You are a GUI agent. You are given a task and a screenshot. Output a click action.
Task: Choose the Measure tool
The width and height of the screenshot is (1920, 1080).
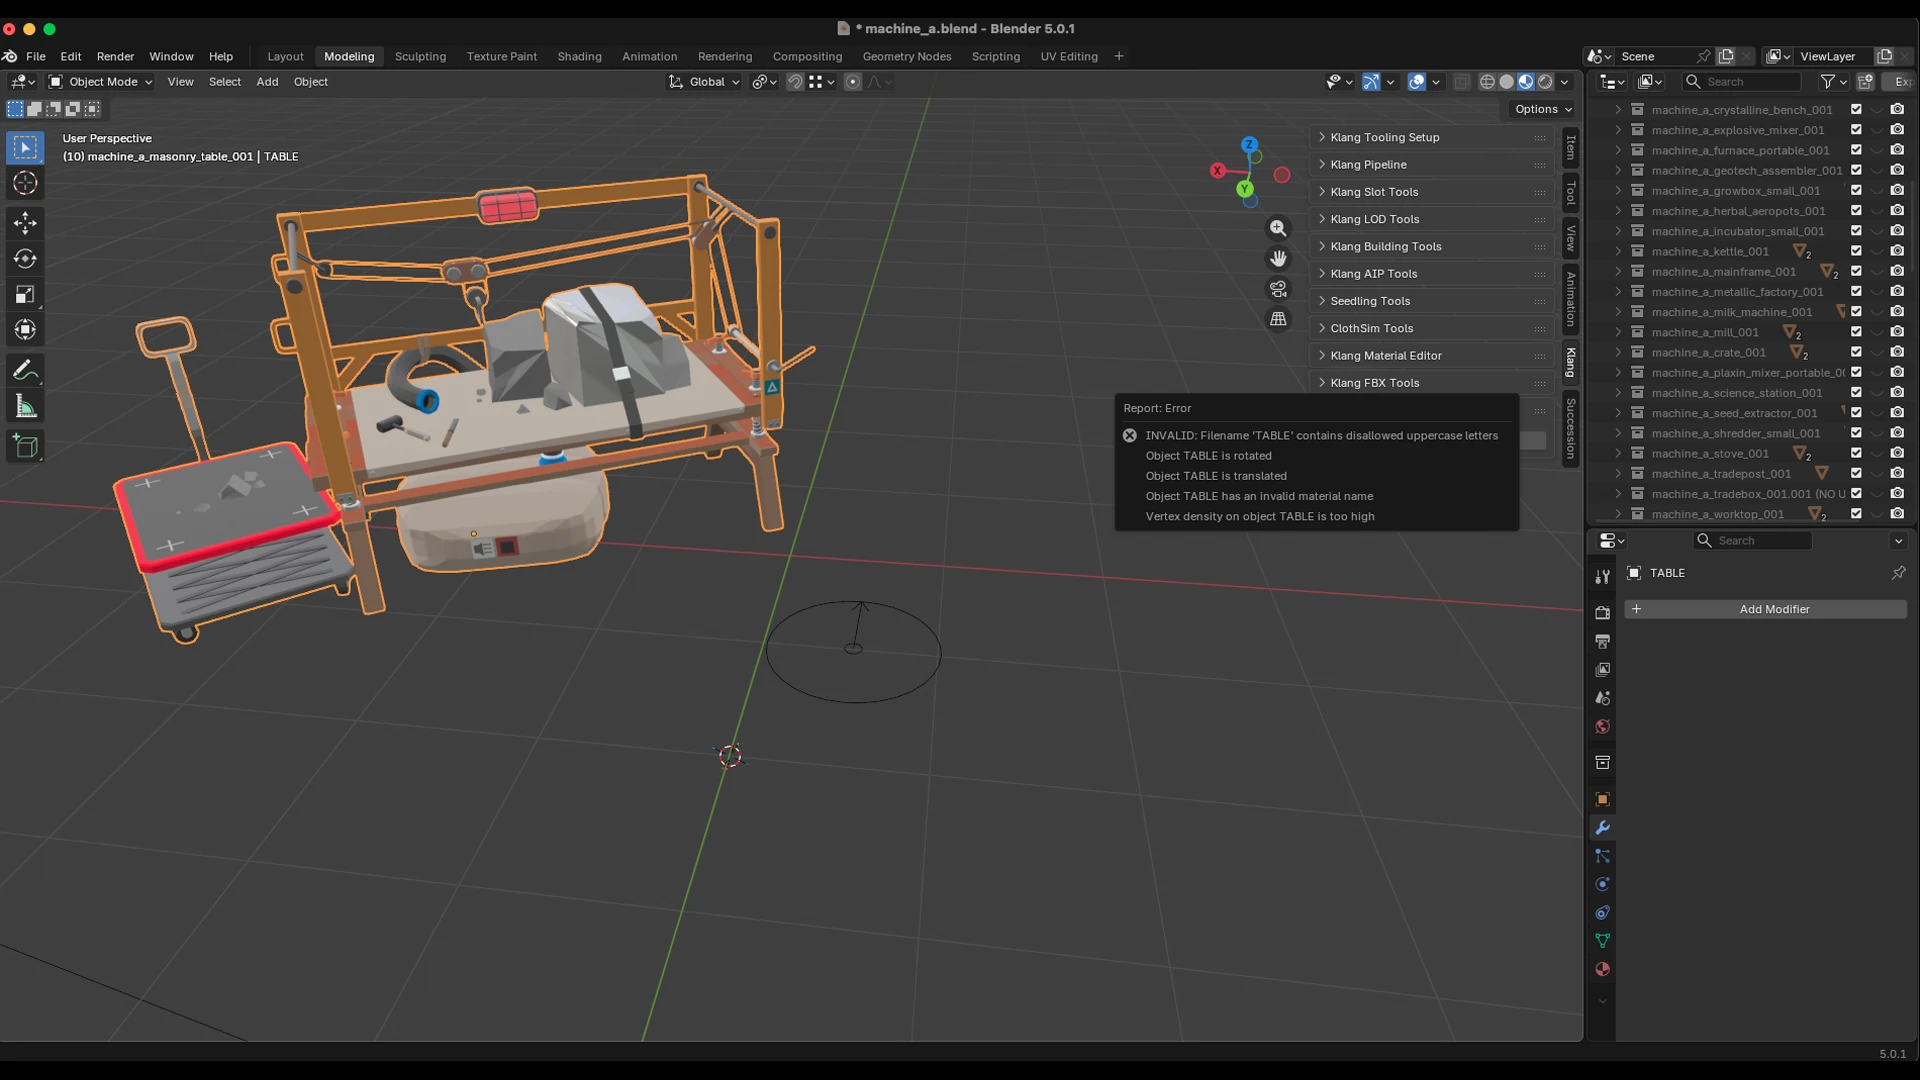[x=25, y=407]
